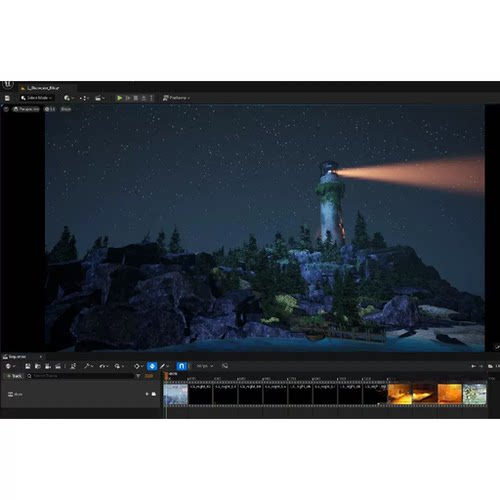Open the Sequencer pencil edit options dropdown
The image size is (500, 500).
click(x=164, y=366)
